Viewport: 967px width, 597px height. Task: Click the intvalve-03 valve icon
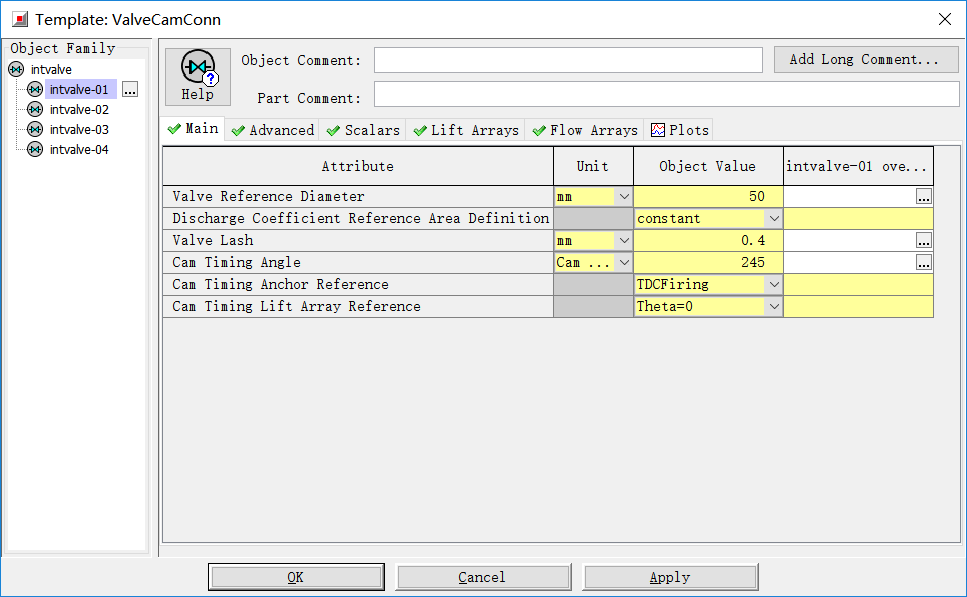[x=35, y=130]
